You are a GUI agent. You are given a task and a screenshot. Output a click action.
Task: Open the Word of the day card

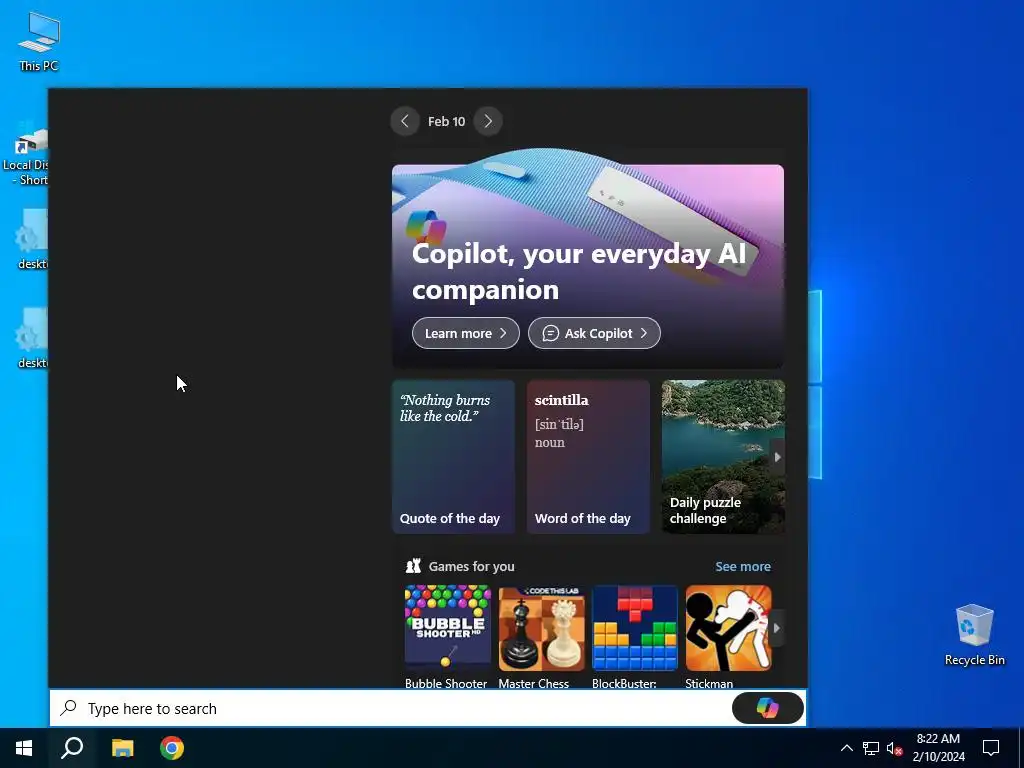(588, 456)
